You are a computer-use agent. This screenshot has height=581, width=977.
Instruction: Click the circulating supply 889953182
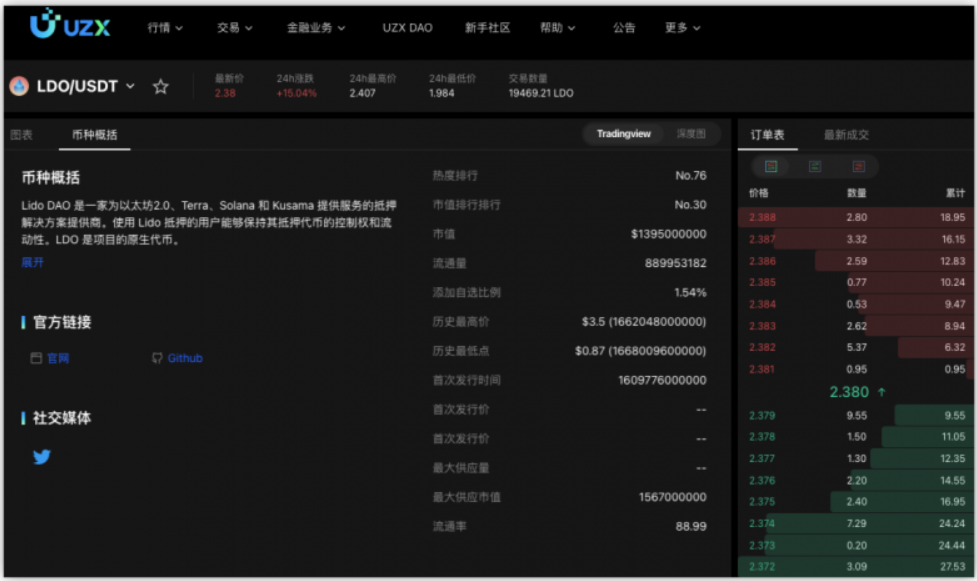[x=675, y=263]
